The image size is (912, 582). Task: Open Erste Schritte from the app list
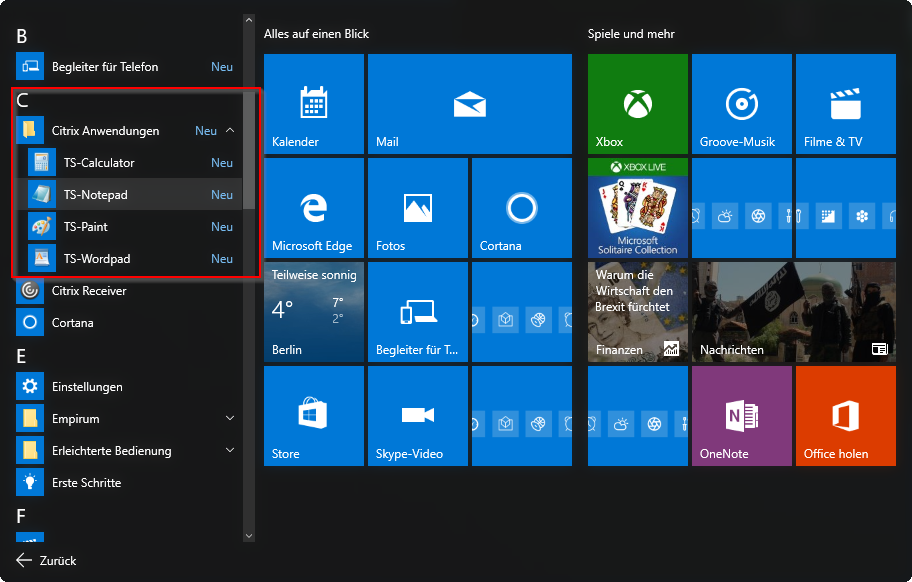pos(129,483)
